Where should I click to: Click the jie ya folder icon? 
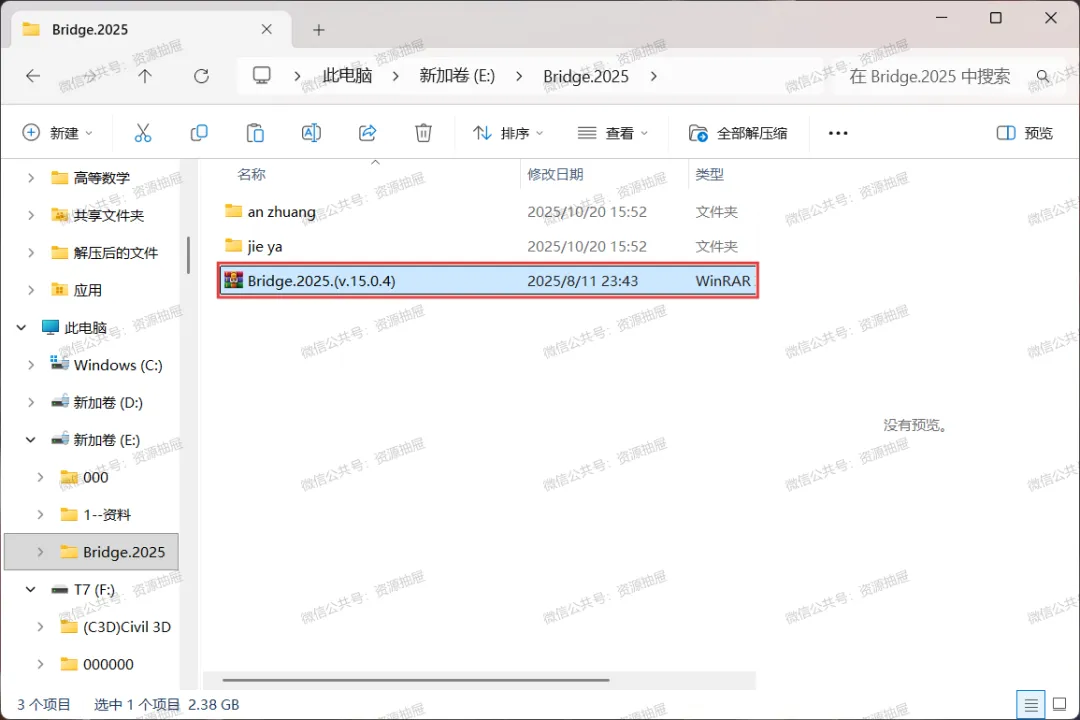(233, 245)
